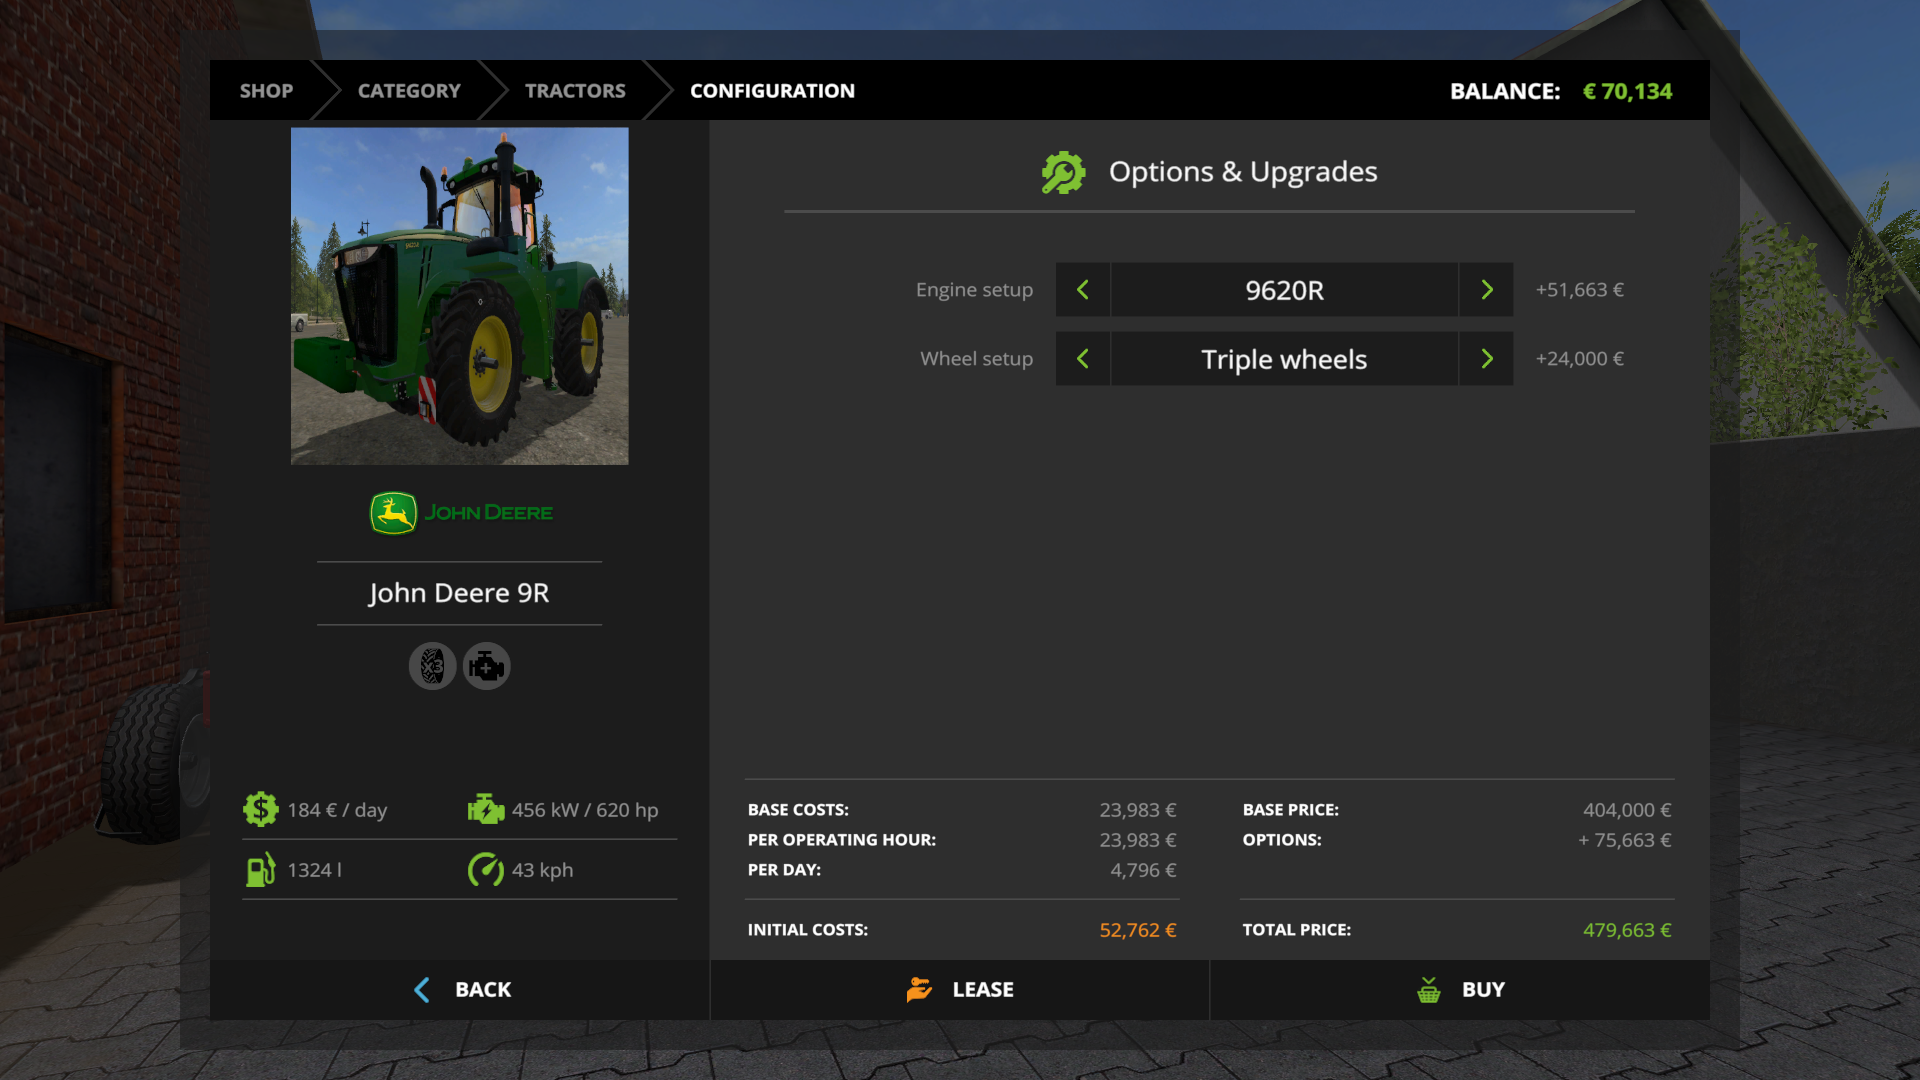The image size is (1920, 1080).
Task: Click the engine power icon
Action: (486, 809)
